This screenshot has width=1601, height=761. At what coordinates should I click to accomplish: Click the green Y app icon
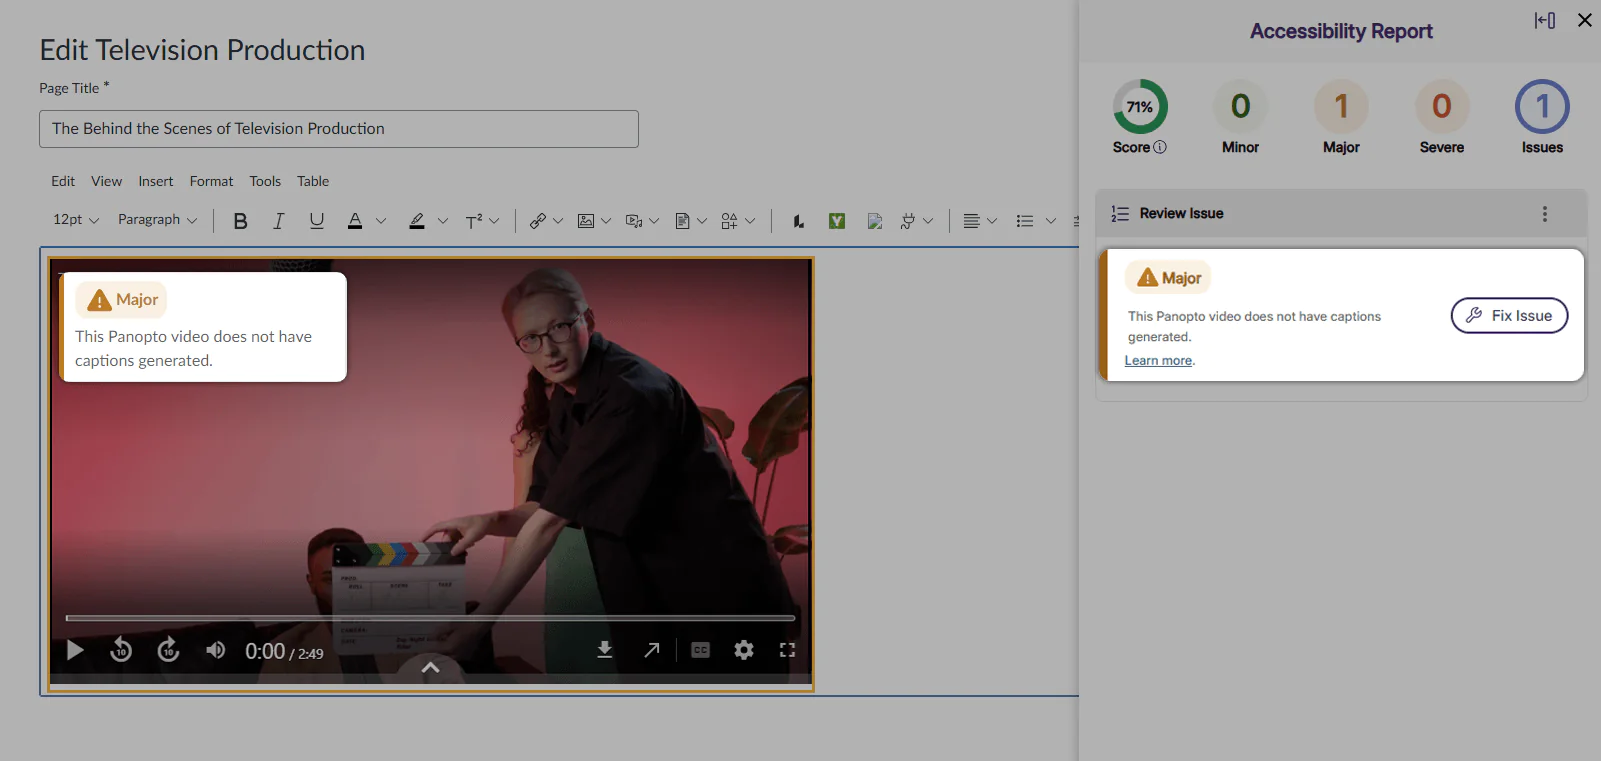click(x=837, y=221)
